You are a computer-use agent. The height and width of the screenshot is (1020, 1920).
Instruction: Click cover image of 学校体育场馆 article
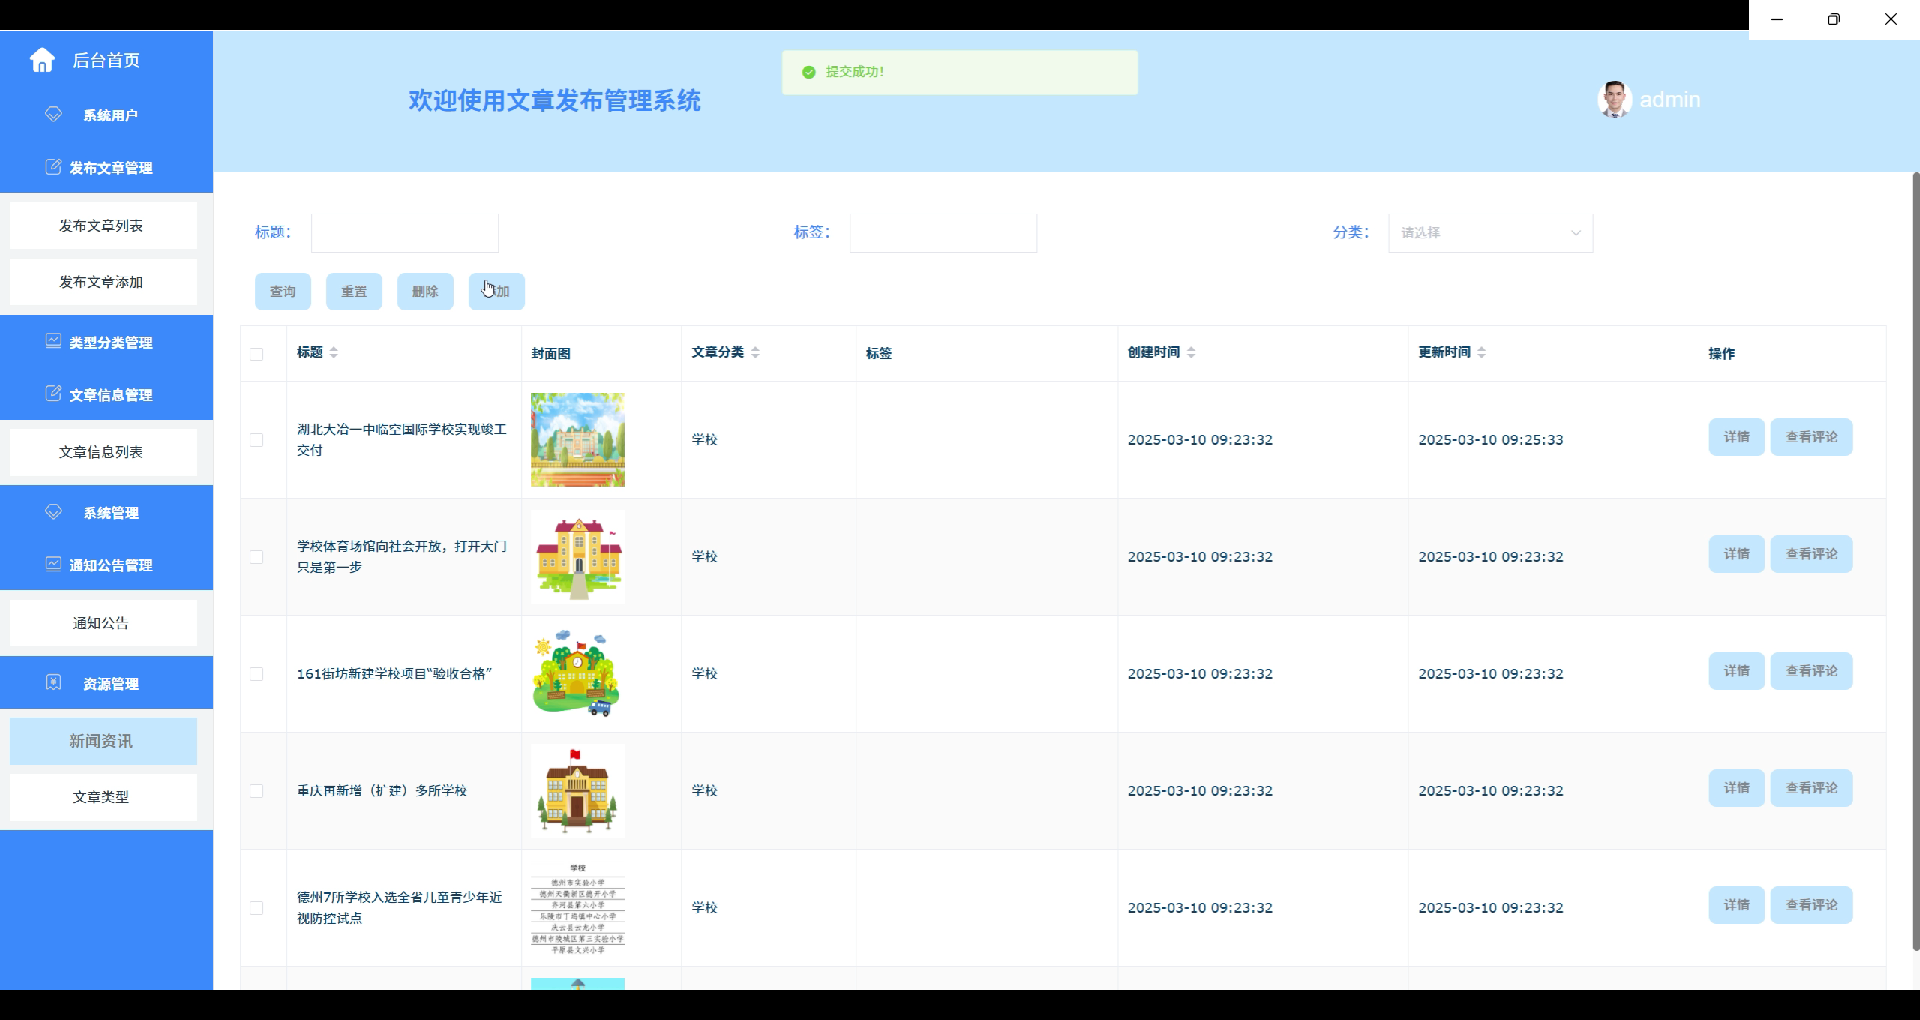coord(578,557)
